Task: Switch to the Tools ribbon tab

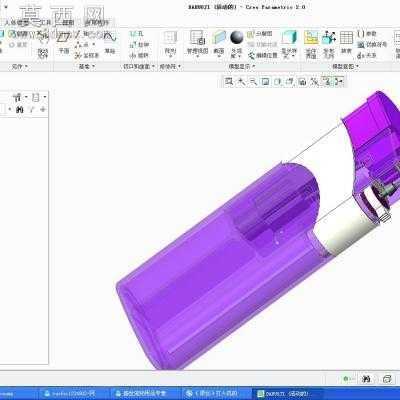Action: coord(45,23)
